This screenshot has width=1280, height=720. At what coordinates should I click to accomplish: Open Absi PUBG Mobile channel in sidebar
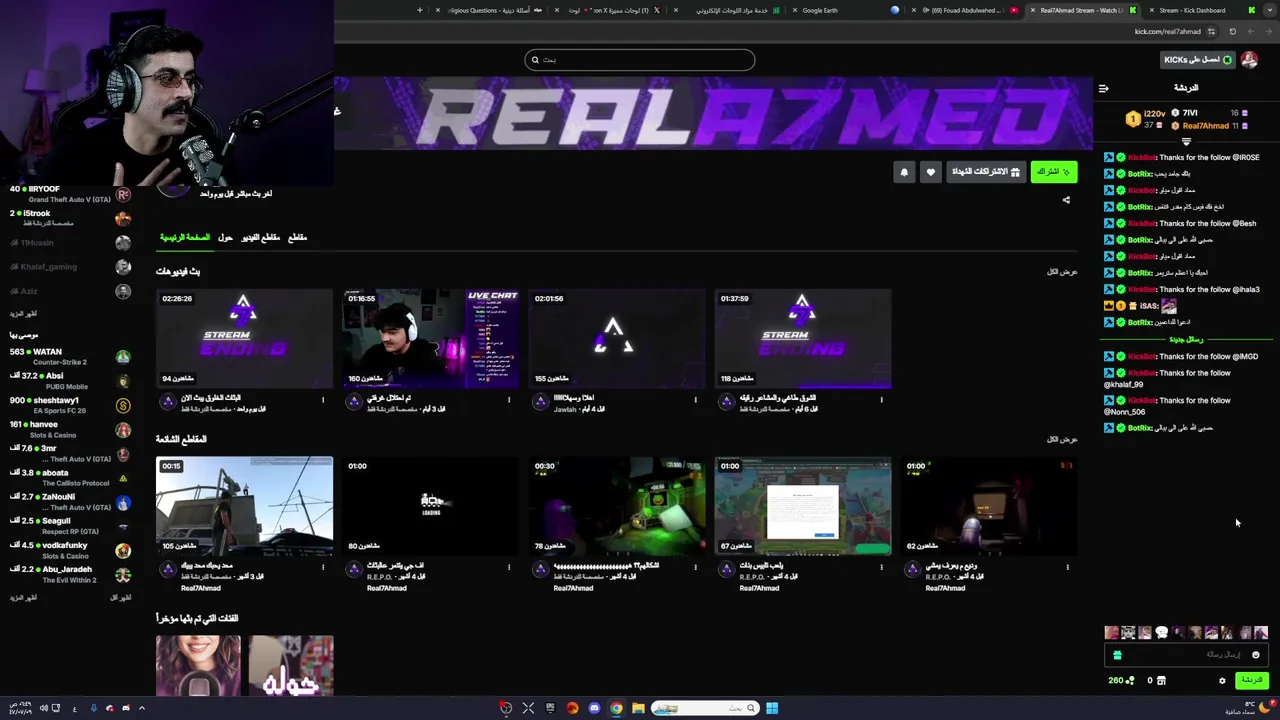point(70,381)
